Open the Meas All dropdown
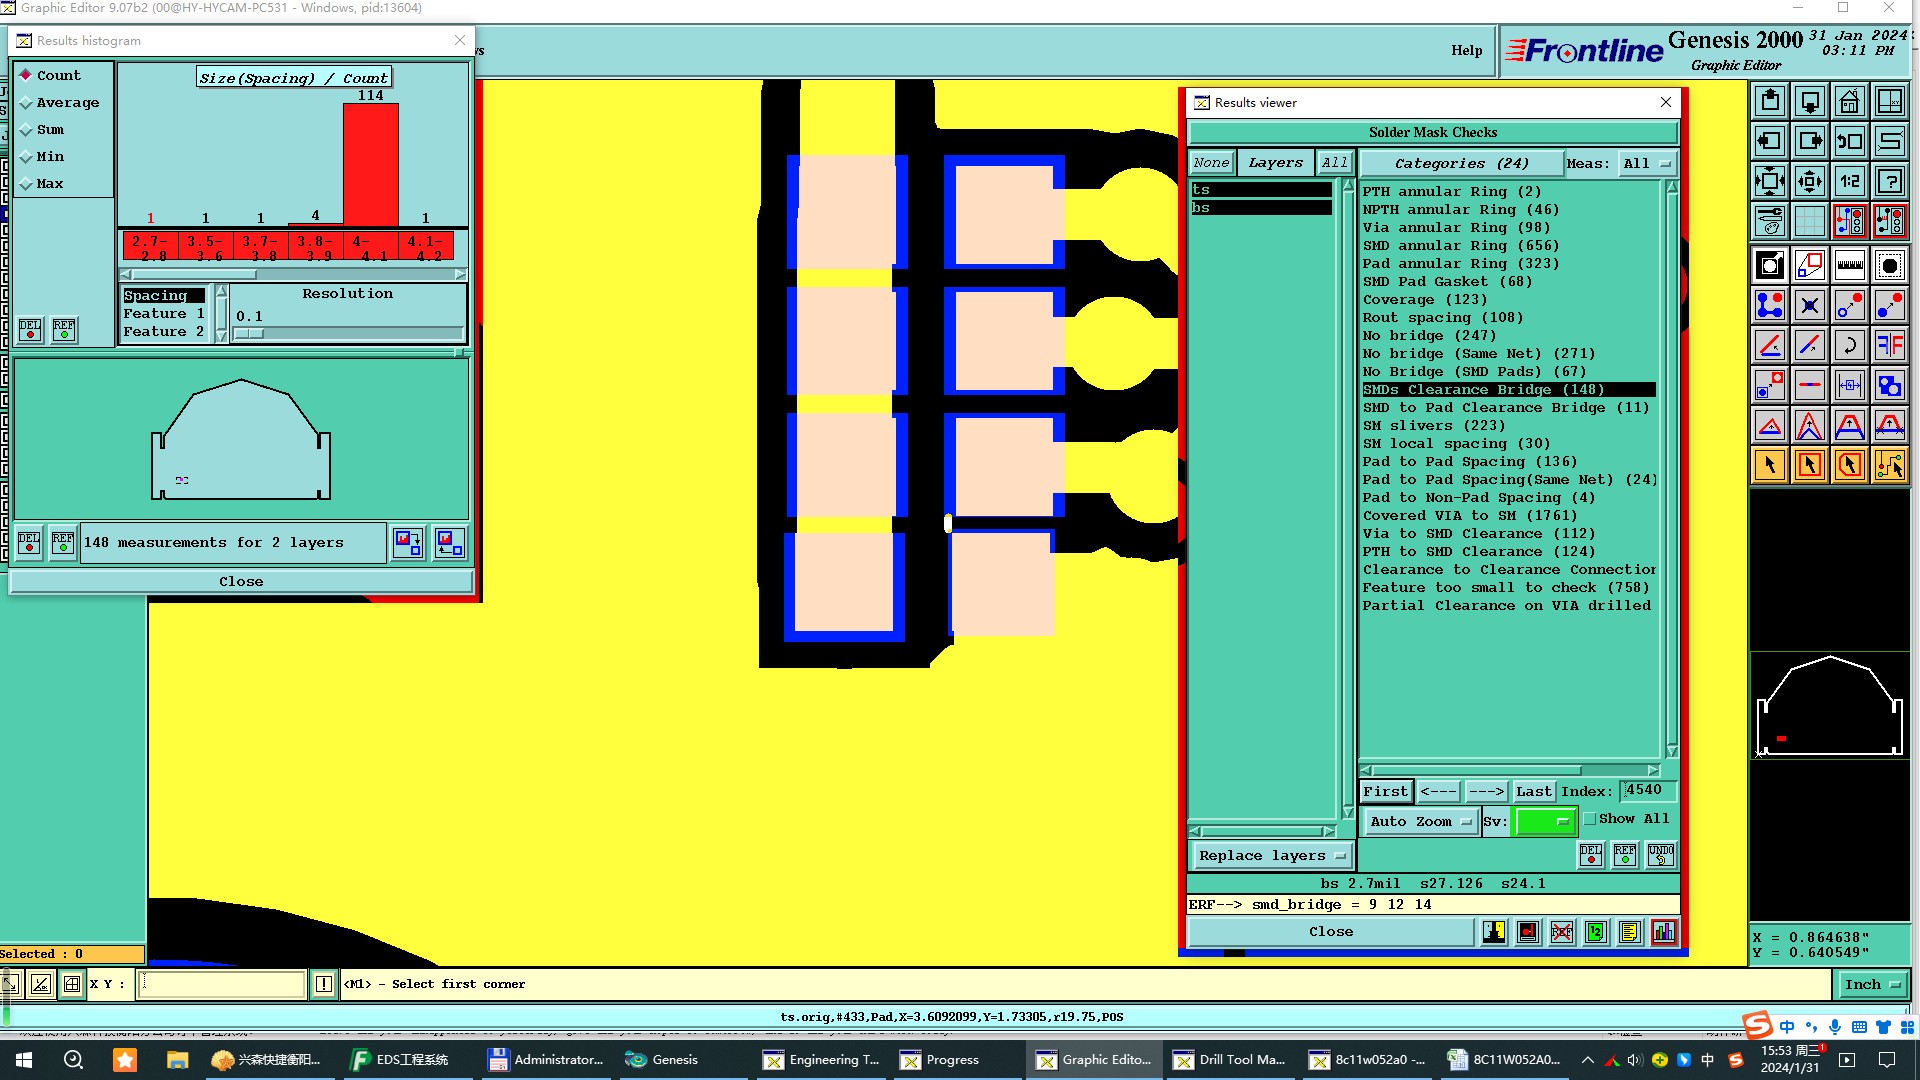The image size is (1920, 1080). tap(1647, 163)
